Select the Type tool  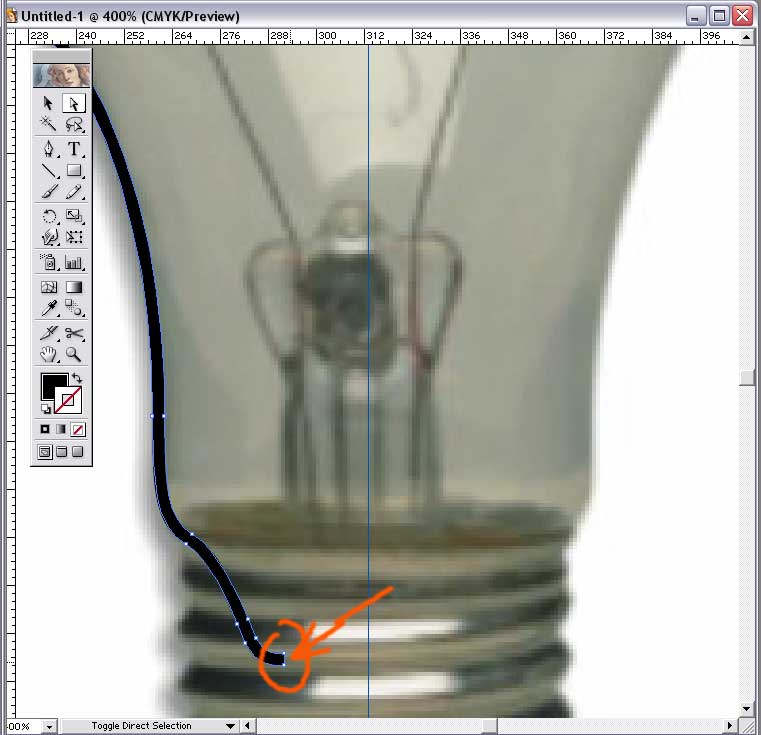coord(74,149)
